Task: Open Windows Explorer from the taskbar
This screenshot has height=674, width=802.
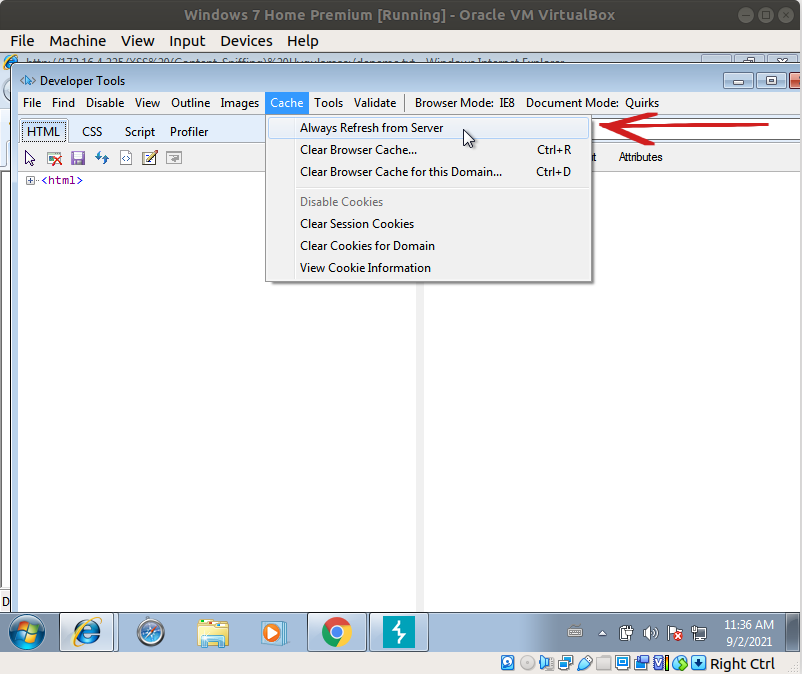Action: pos(213,632)
